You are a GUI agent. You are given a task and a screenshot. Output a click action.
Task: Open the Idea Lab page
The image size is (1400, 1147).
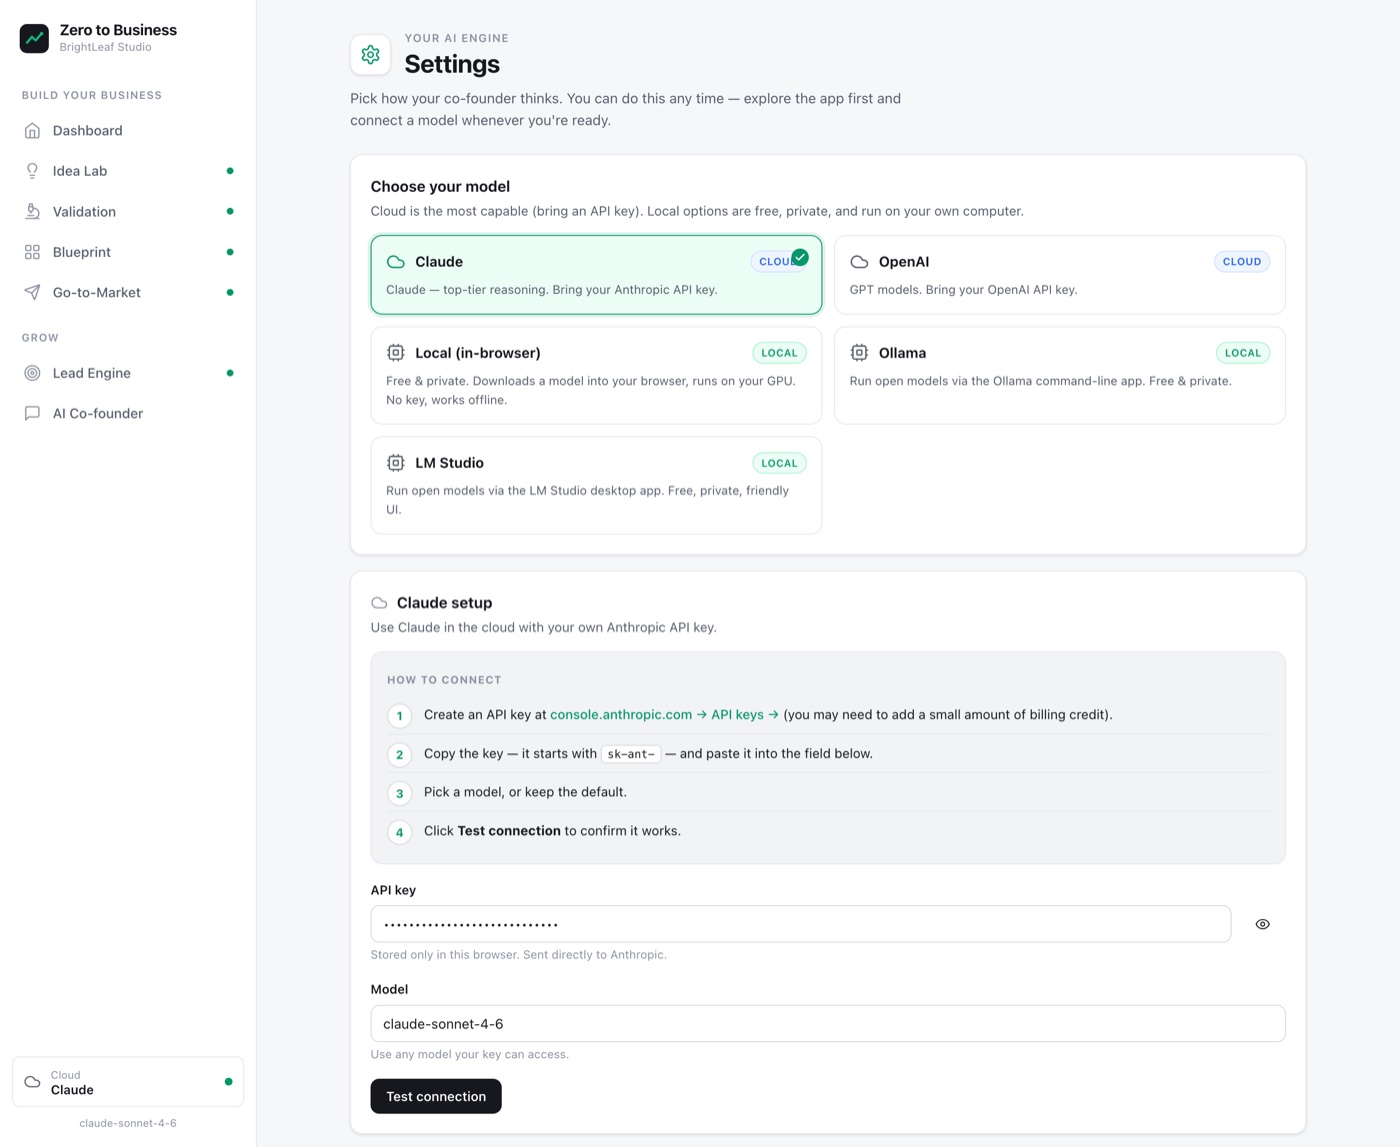point(128,171)
